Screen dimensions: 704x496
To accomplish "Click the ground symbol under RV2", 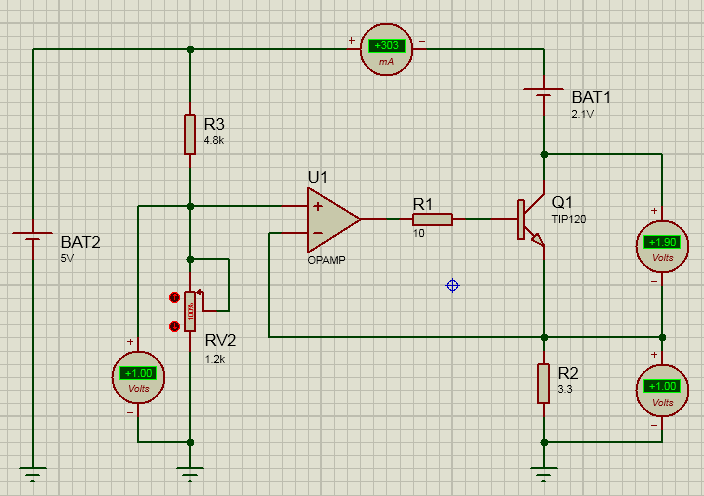I will click(x=190, y=474).
